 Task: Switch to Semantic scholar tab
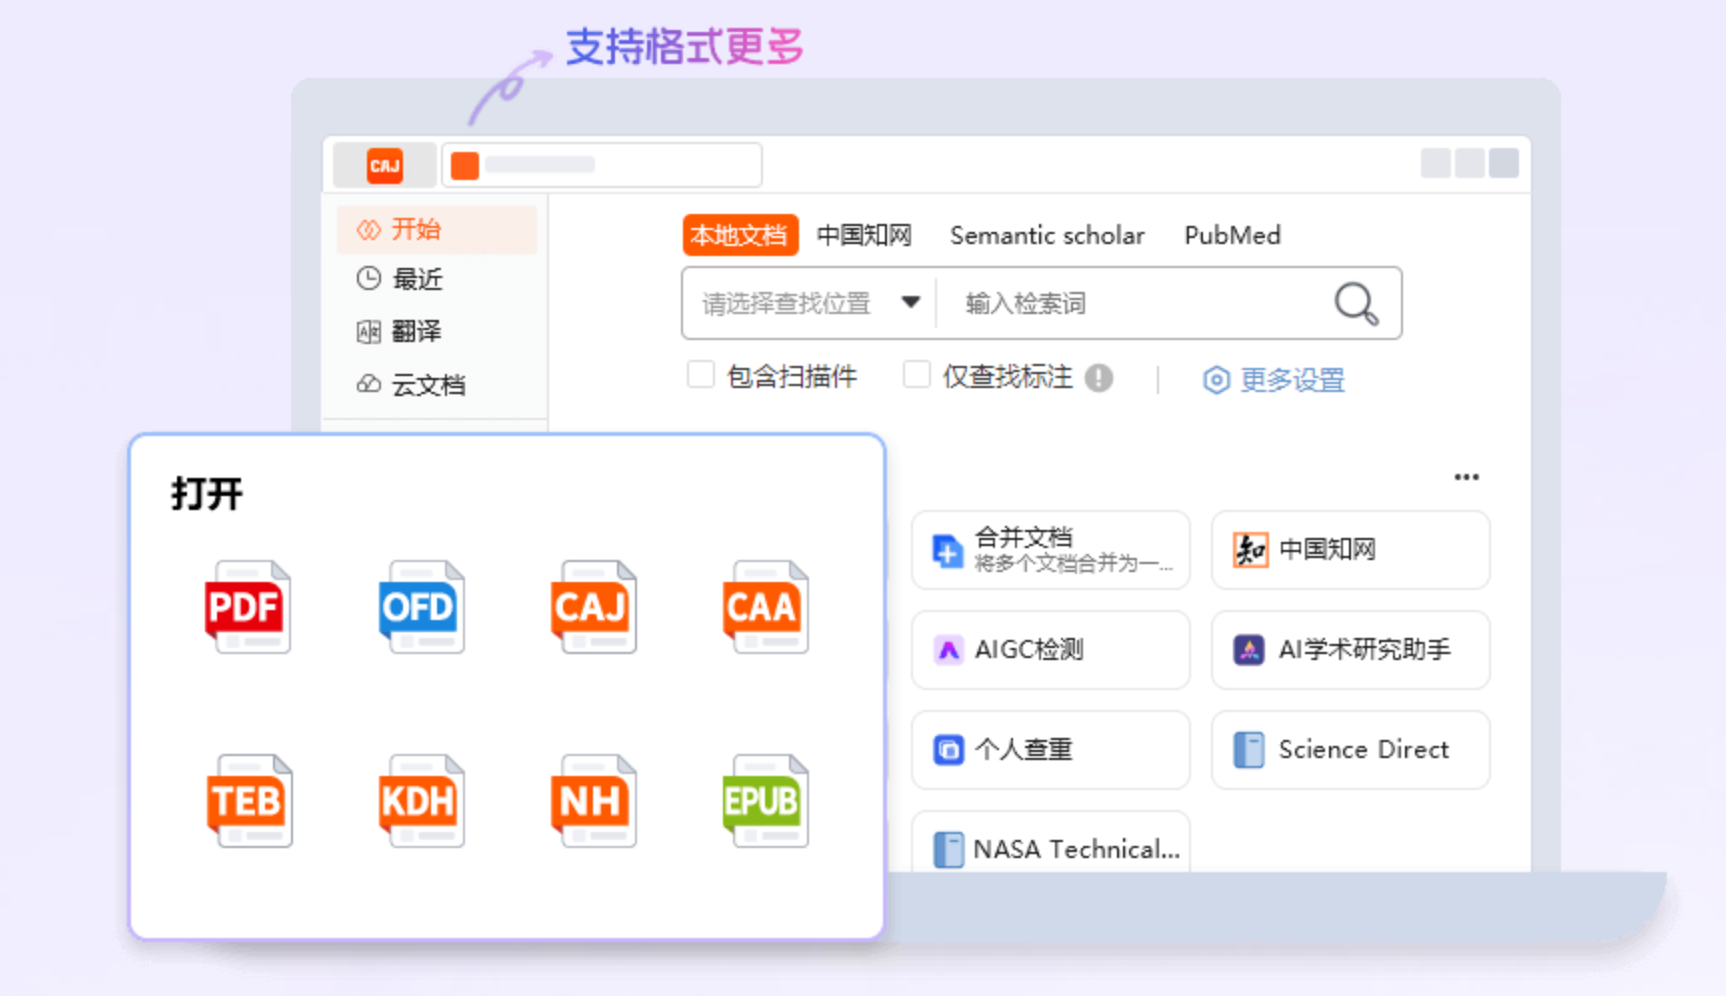1047,235
